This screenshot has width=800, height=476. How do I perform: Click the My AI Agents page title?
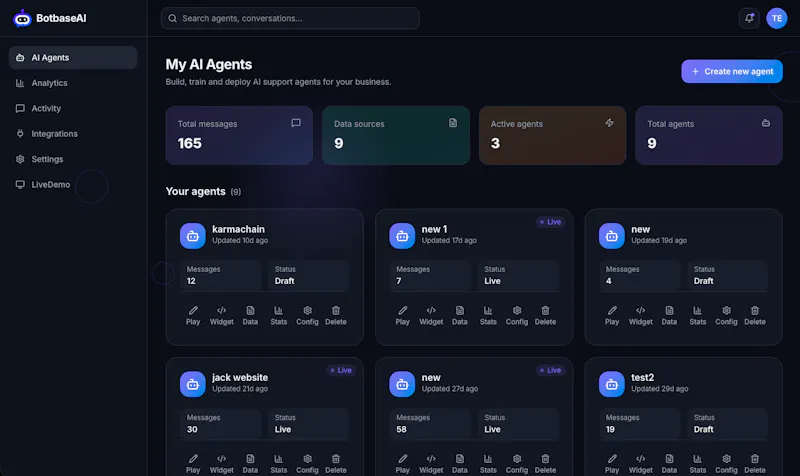[209, 64]
